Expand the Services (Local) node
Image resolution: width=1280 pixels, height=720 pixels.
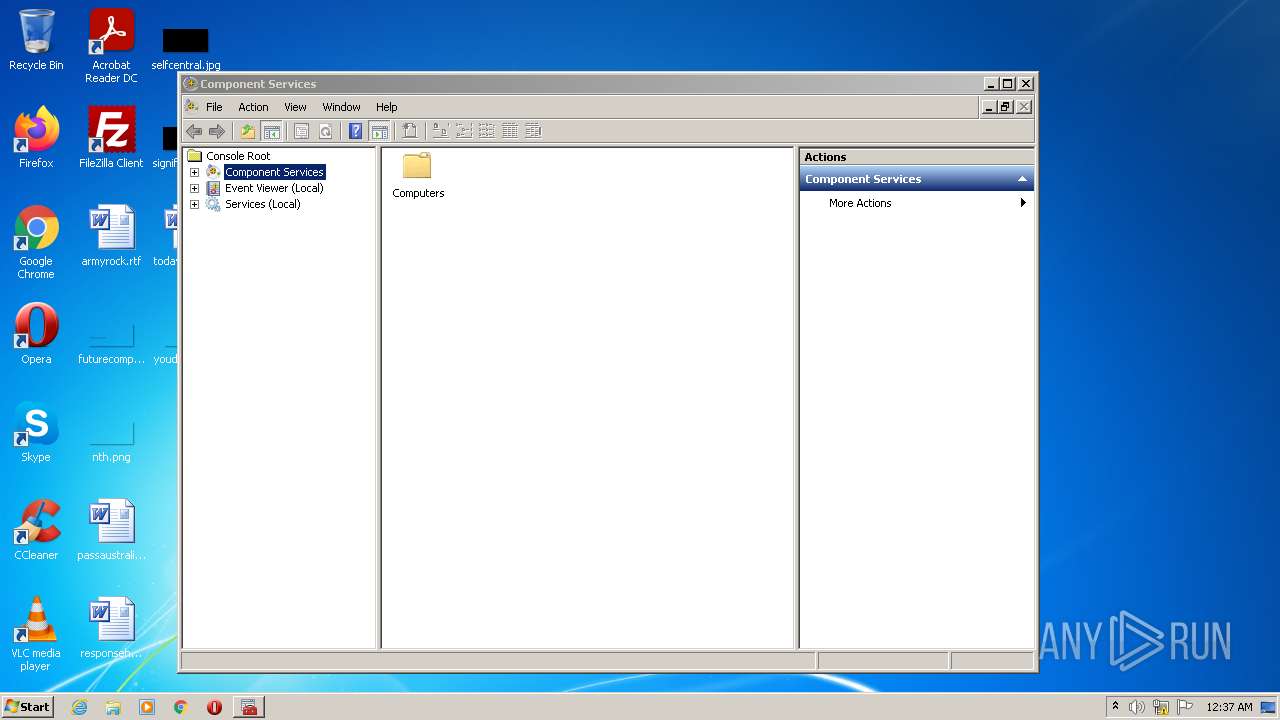tap(194, 204)
